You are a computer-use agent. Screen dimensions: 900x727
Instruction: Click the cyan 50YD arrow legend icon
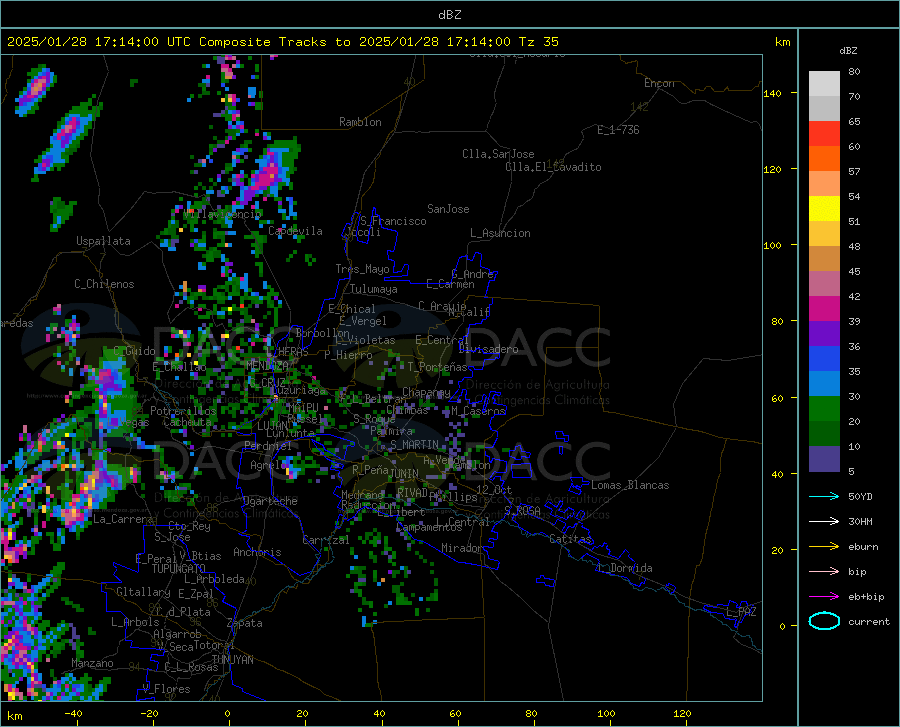(x=824, y=496)
